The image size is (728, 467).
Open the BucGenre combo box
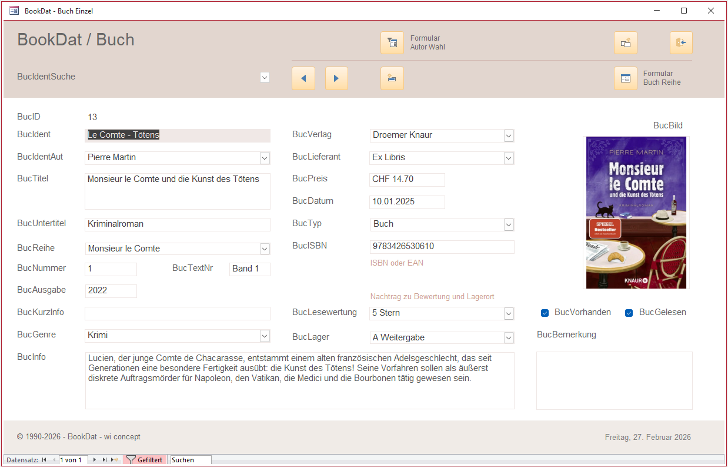(264, 336)
